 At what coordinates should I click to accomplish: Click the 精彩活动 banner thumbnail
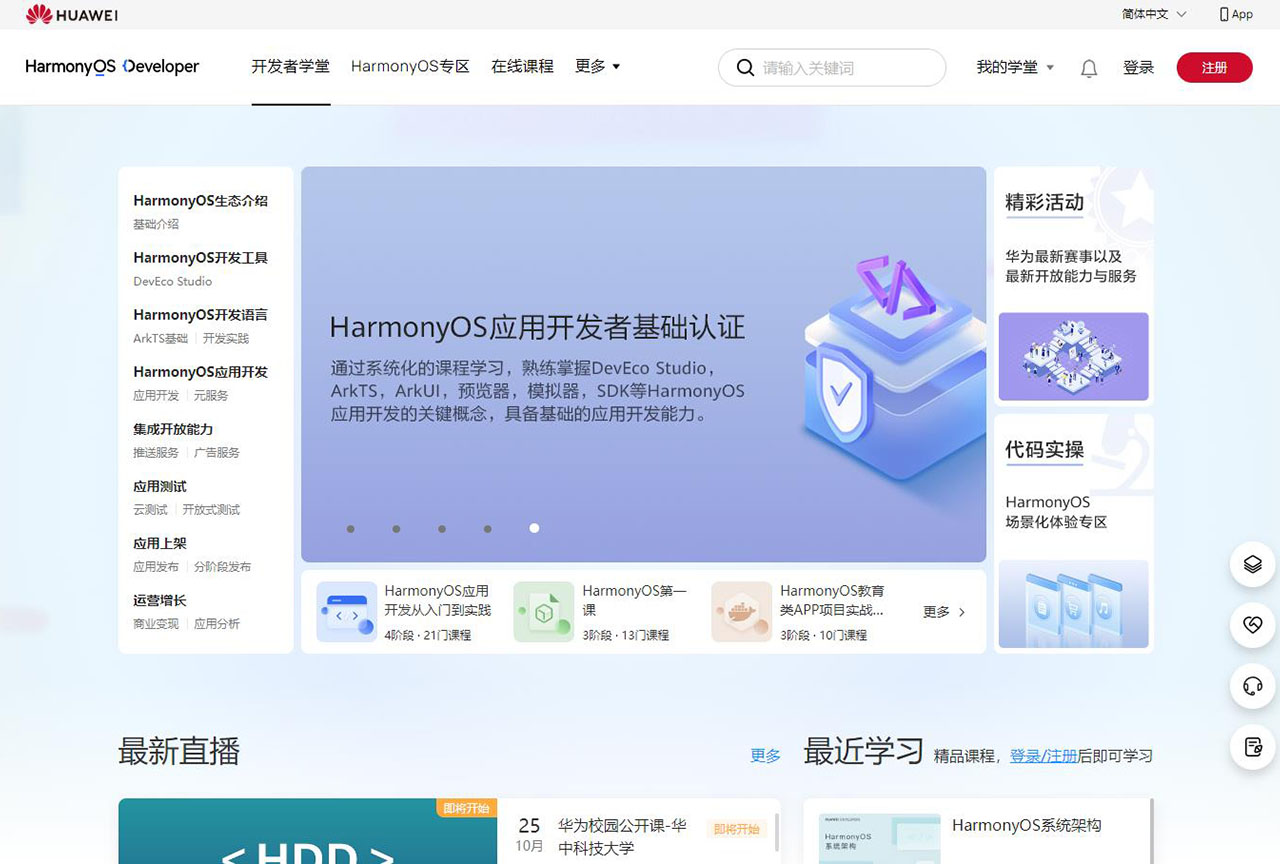click(1073, 356)
